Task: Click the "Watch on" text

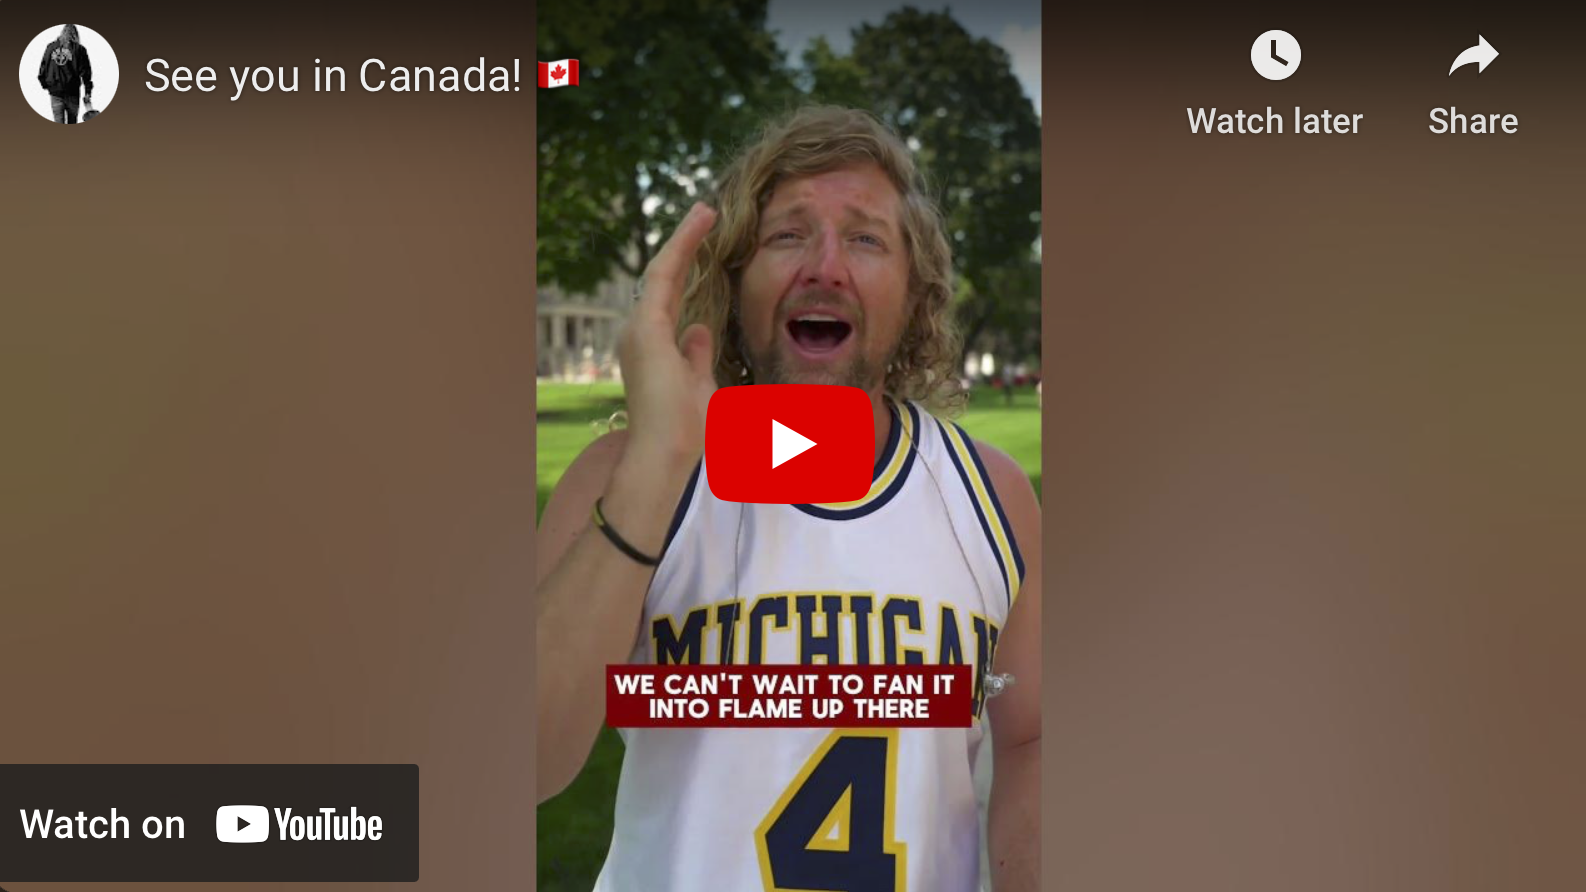Action: [103, 825]
